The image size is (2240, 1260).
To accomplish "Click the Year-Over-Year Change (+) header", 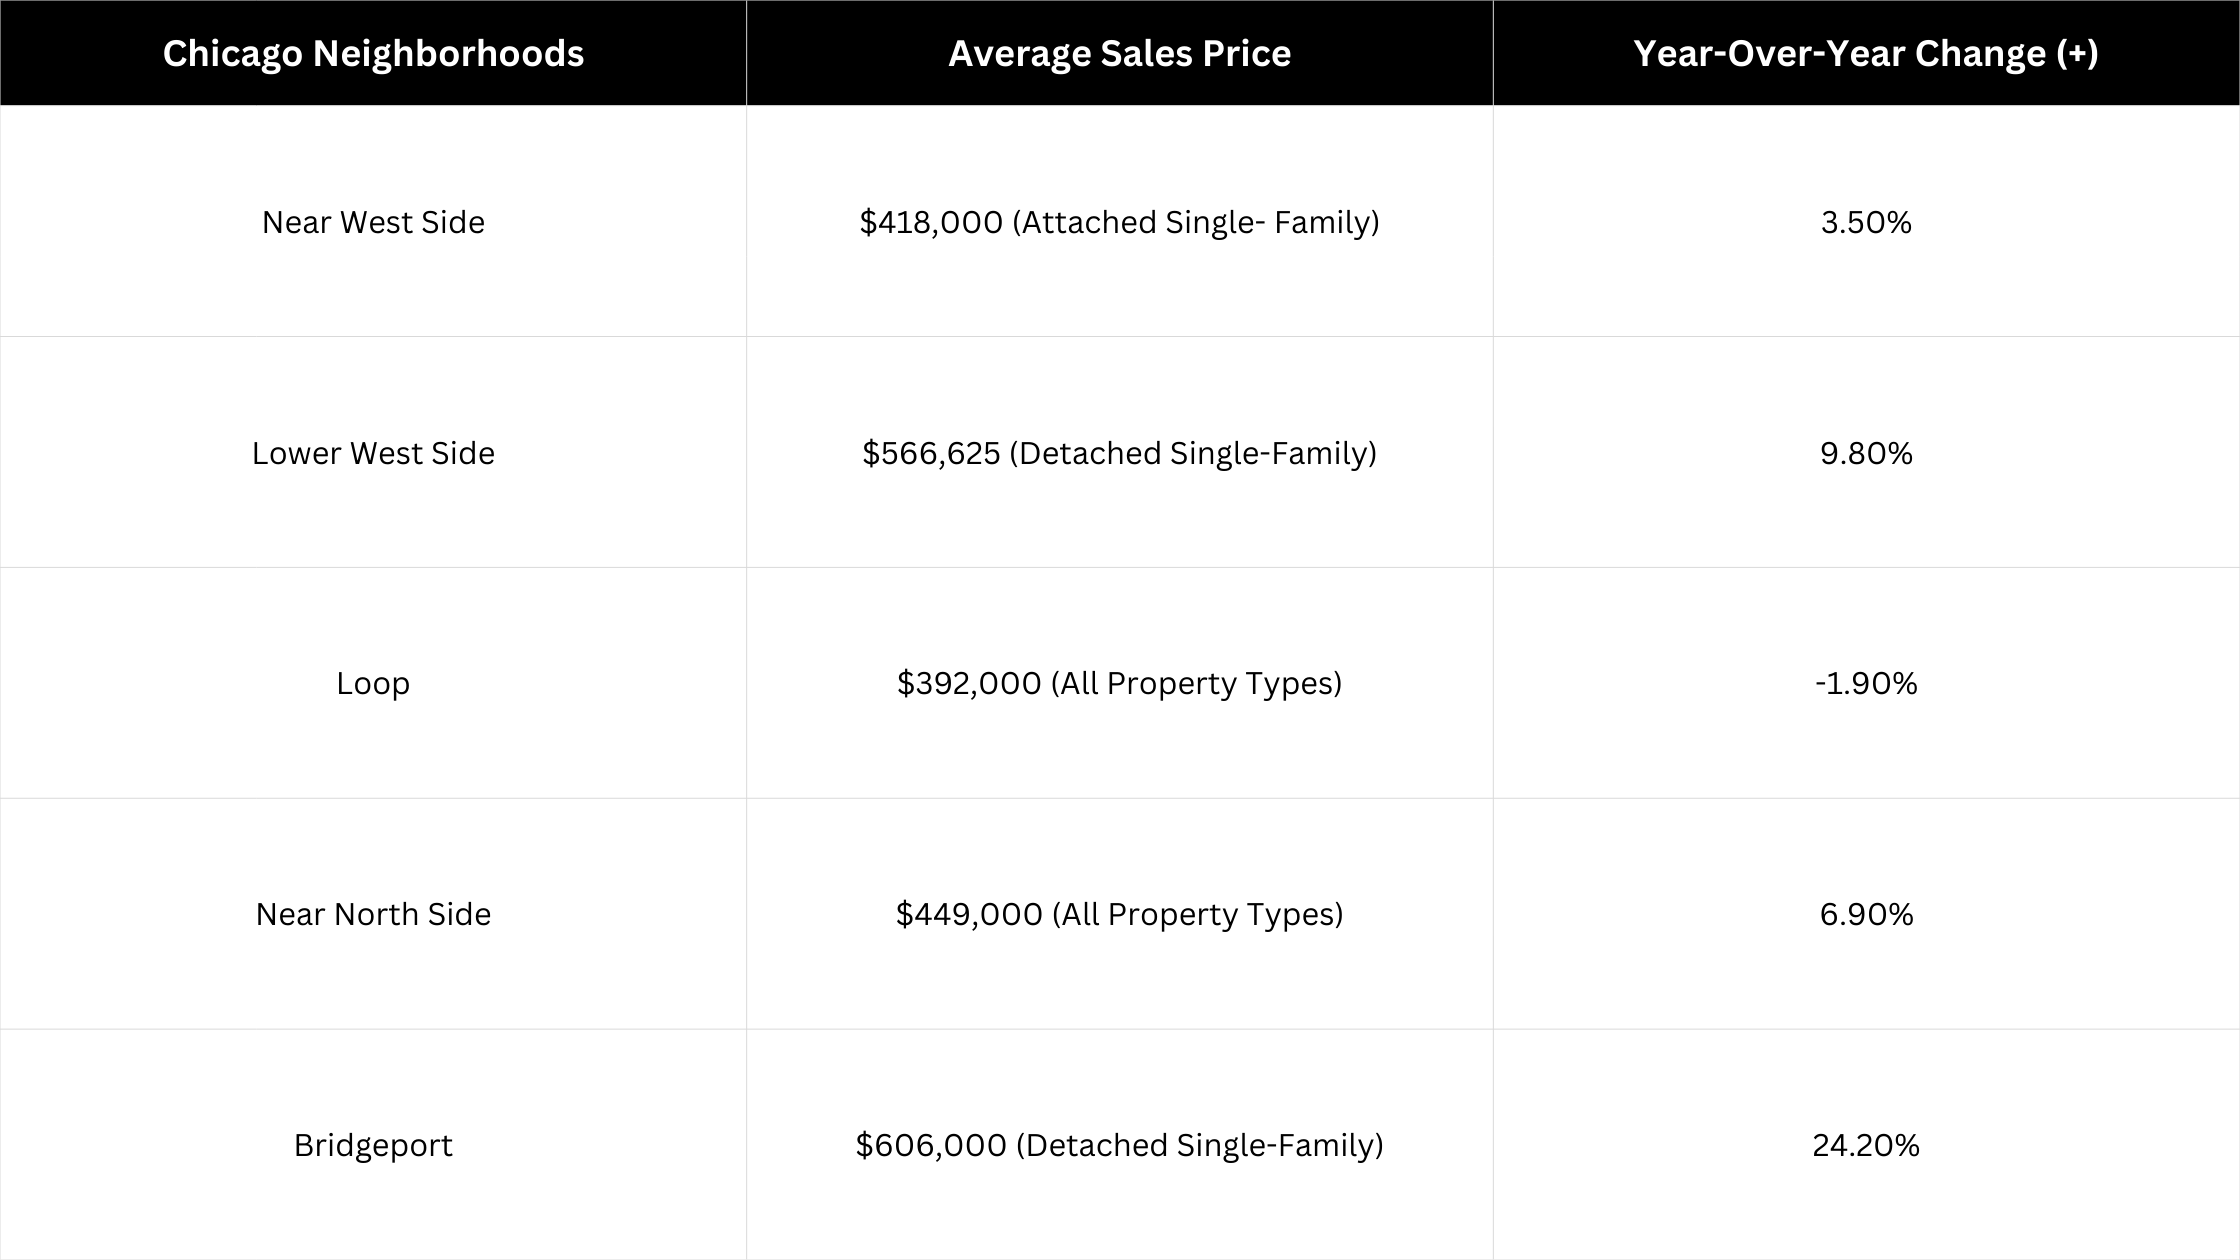I will coord(1866,53).
